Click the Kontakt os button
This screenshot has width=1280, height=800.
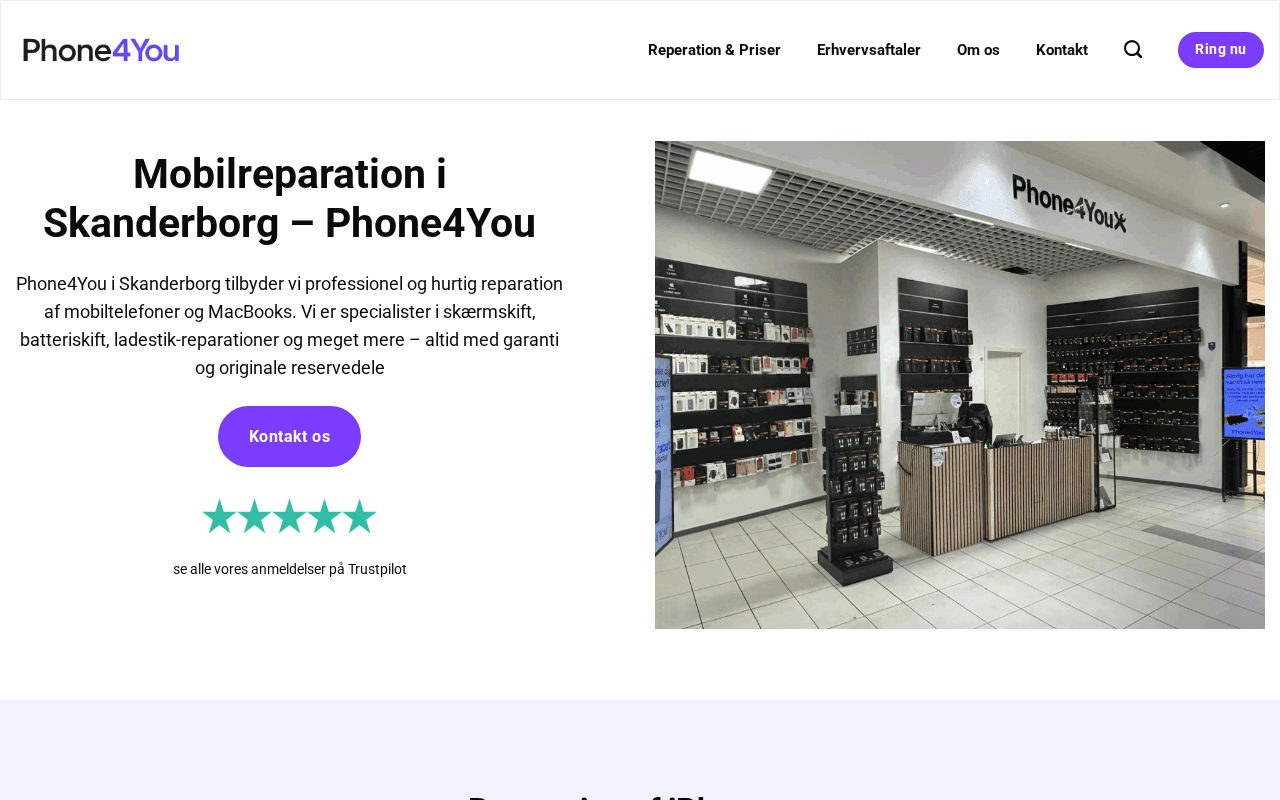click(289, 436)
